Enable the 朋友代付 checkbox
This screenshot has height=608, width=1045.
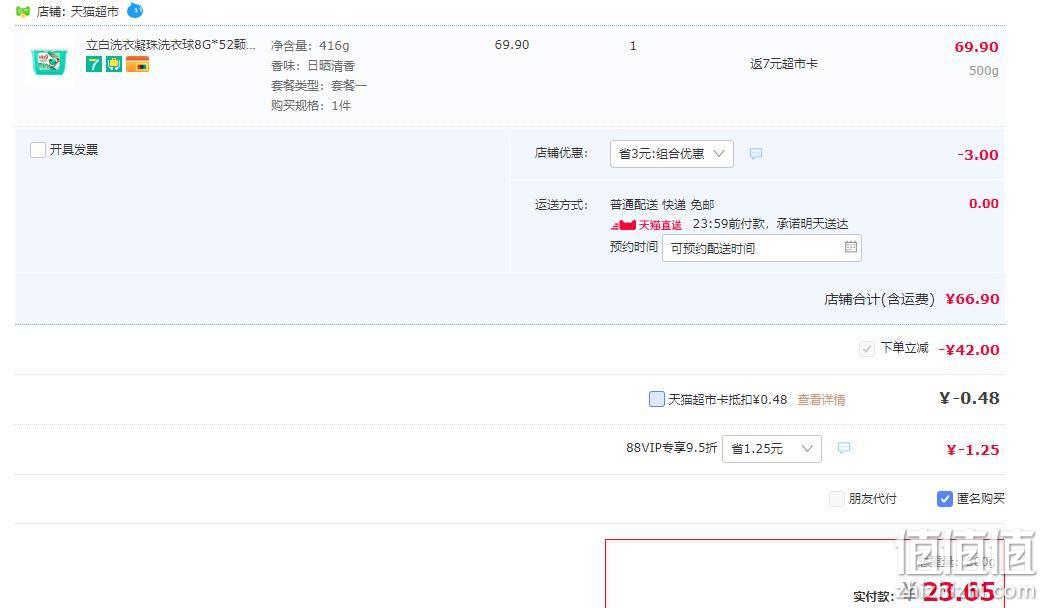click(x=836, y=499)
